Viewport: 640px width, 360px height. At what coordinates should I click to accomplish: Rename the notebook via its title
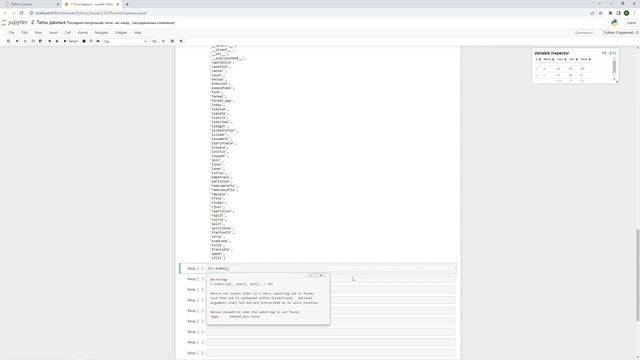48,22
